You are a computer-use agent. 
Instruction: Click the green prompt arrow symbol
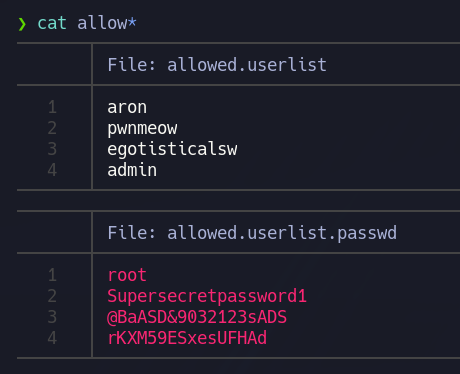tap(22, 24)
